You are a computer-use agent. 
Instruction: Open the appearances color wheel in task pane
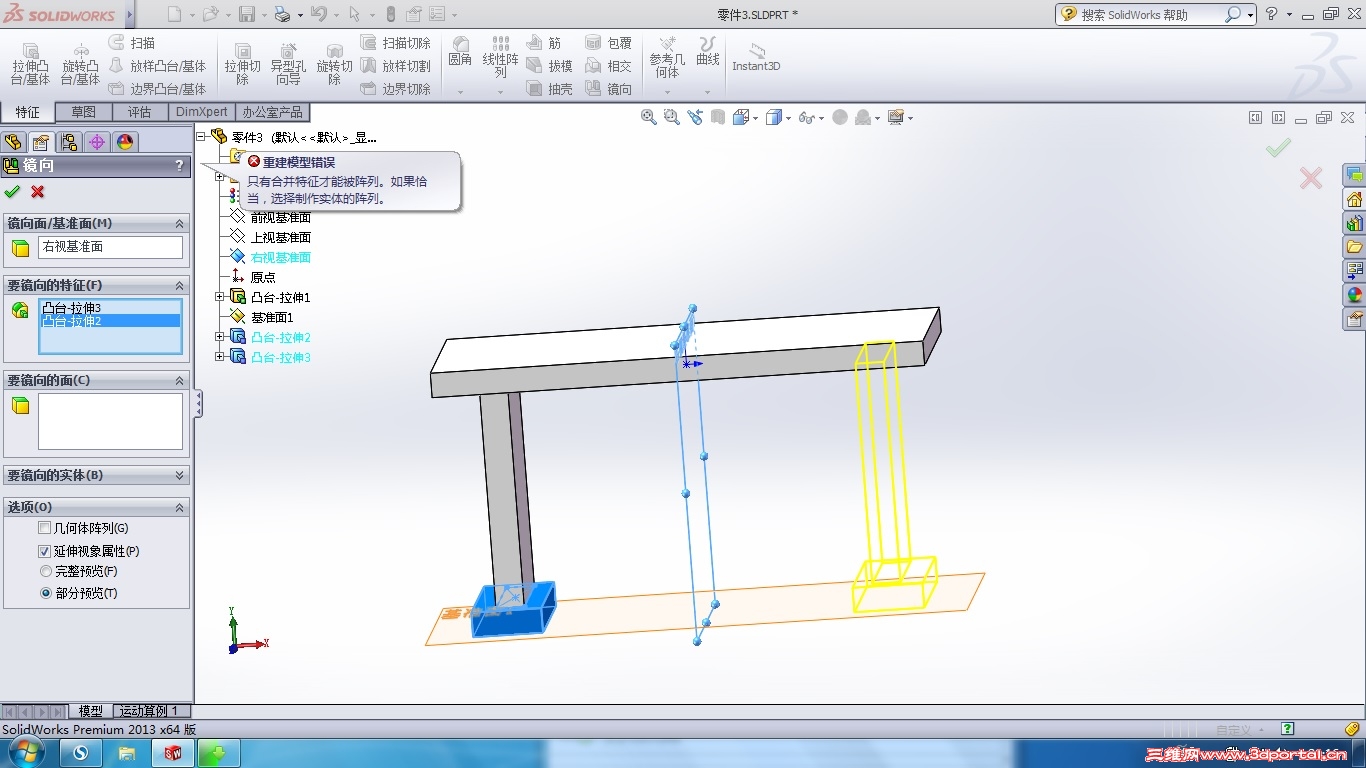point(1355,295)
